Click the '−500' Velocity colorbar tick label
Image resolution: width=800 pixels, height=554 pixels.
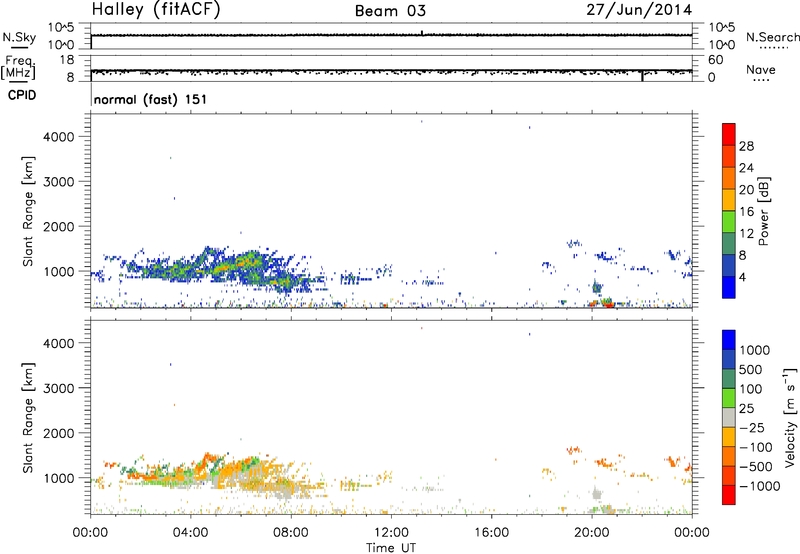(x=756, y=467)
